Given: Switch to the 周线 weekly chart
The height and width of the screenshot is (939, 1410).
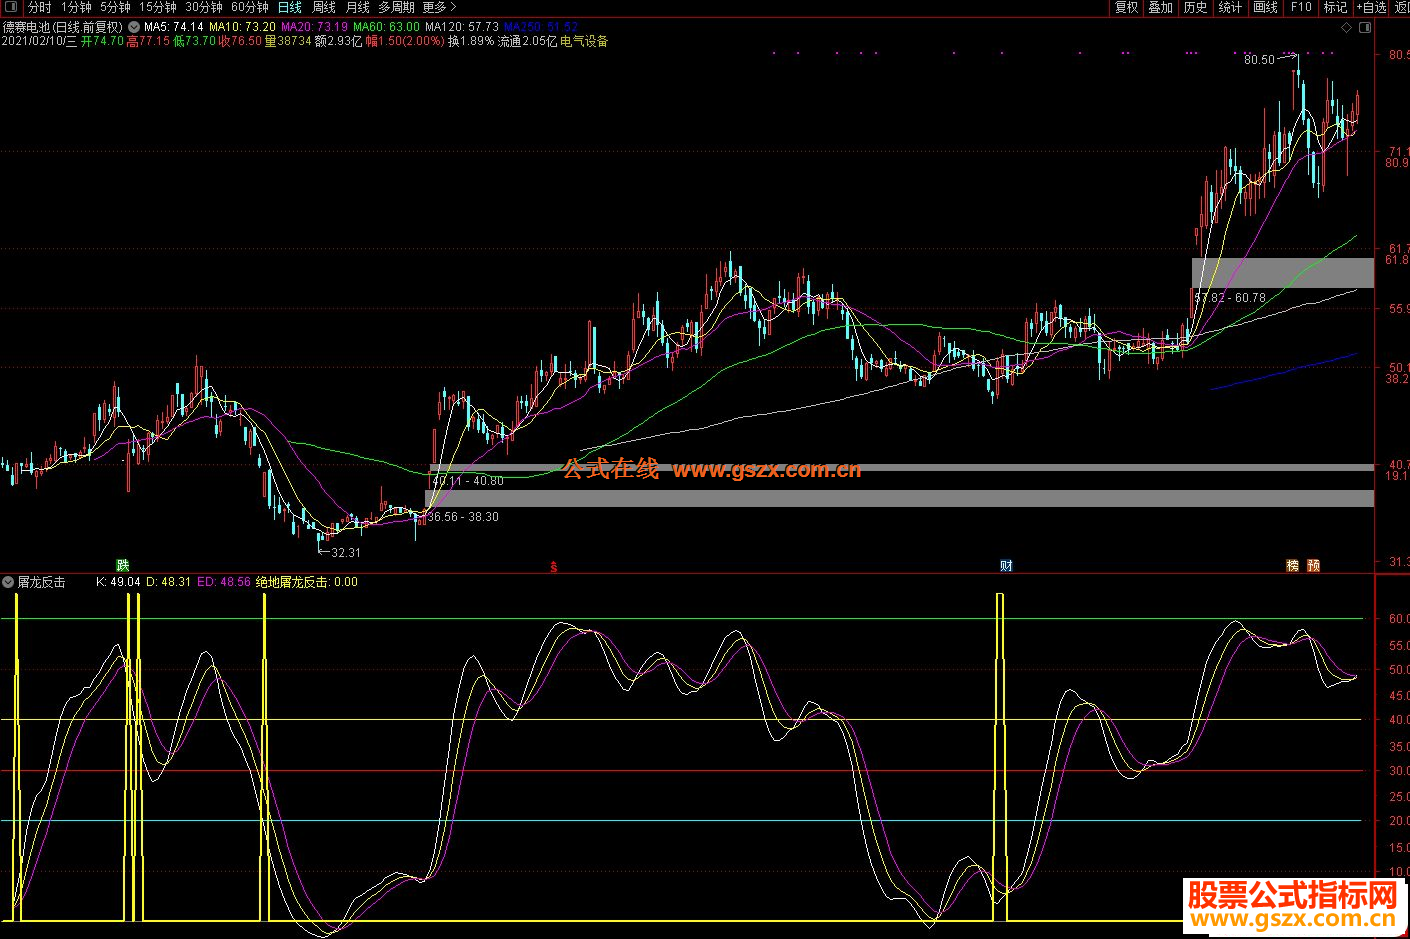Looking at the screenshot, I should point(324,7).
